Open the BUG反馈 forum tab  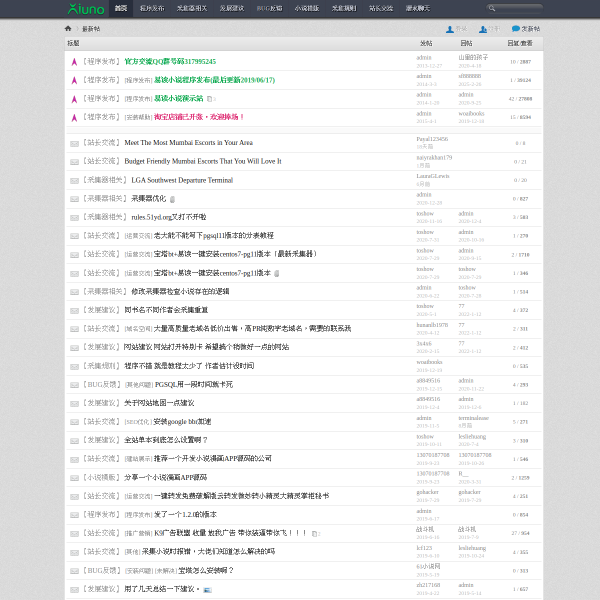click(x=269, y=8)
